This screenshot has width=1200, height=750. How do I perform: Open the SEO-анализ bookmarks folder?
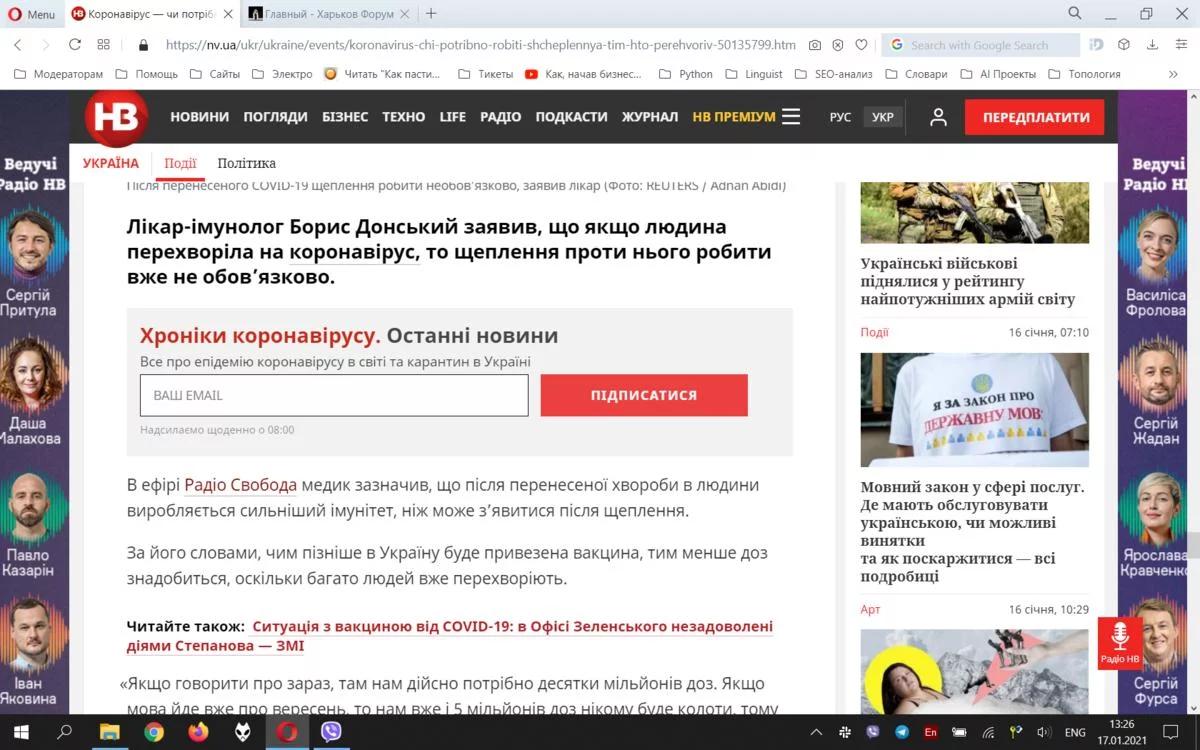pos(833,74)
